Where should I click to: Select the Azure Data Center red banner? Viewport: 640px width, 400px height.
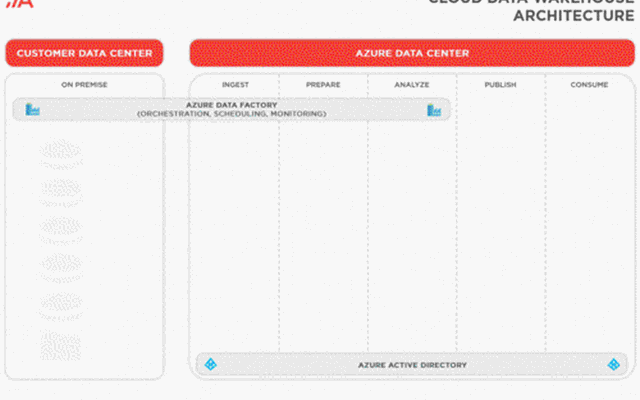[x=412, y=53]
